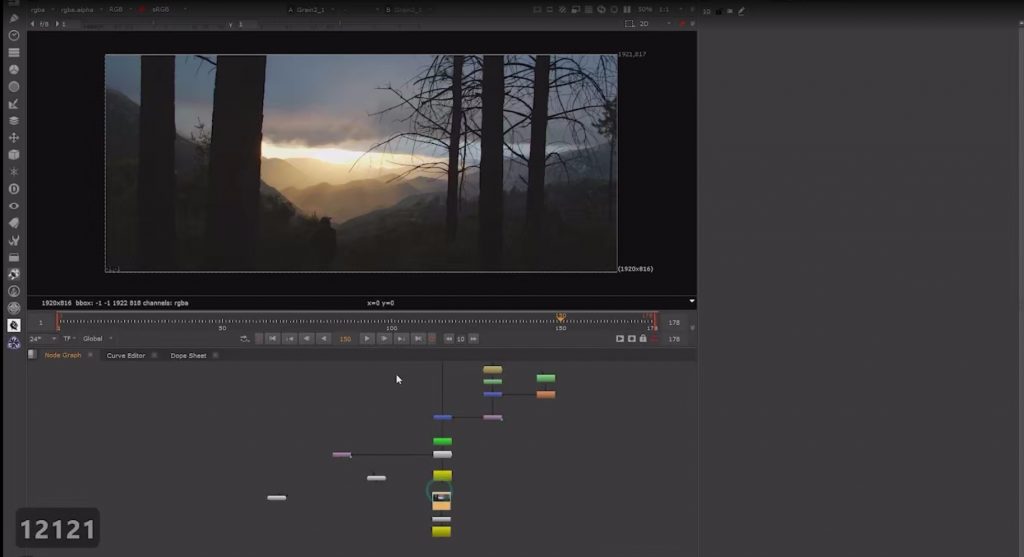This screenshot has height=557, width=1024.
Task: Toggle the viewer pause icon
Action: 627,10
